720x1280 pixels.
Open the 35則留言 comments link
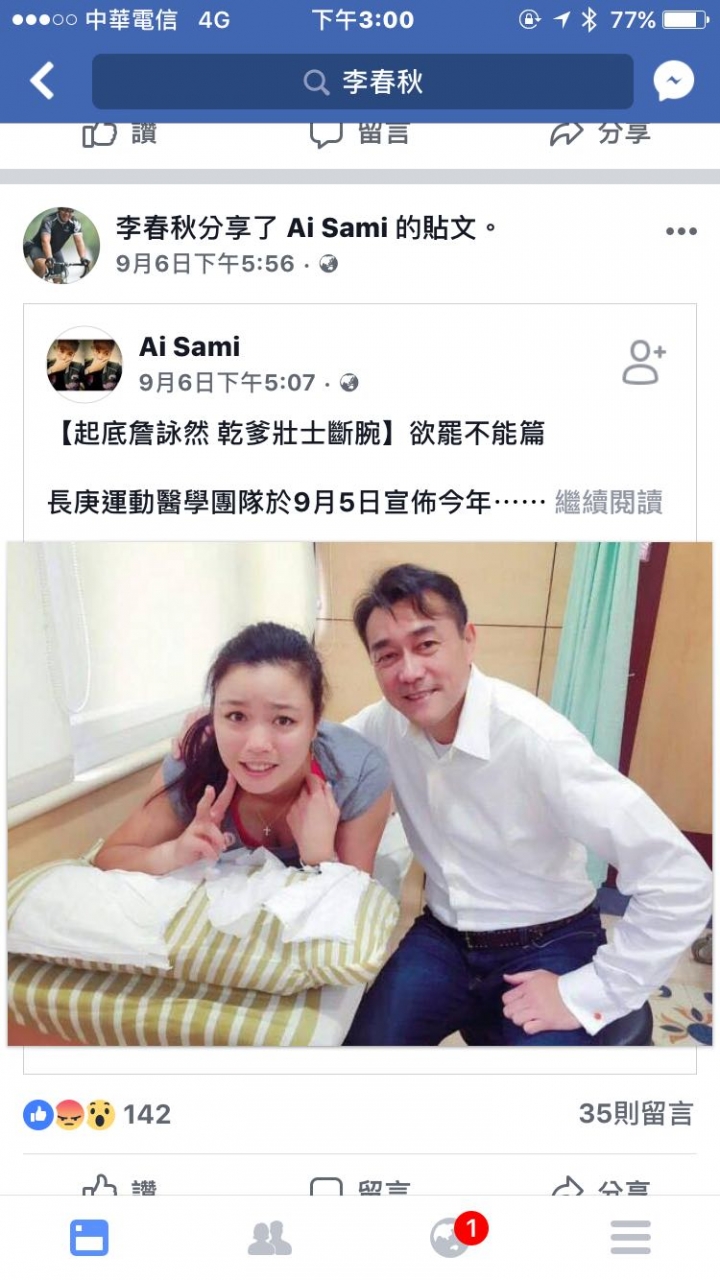[x=636, y=1114]
